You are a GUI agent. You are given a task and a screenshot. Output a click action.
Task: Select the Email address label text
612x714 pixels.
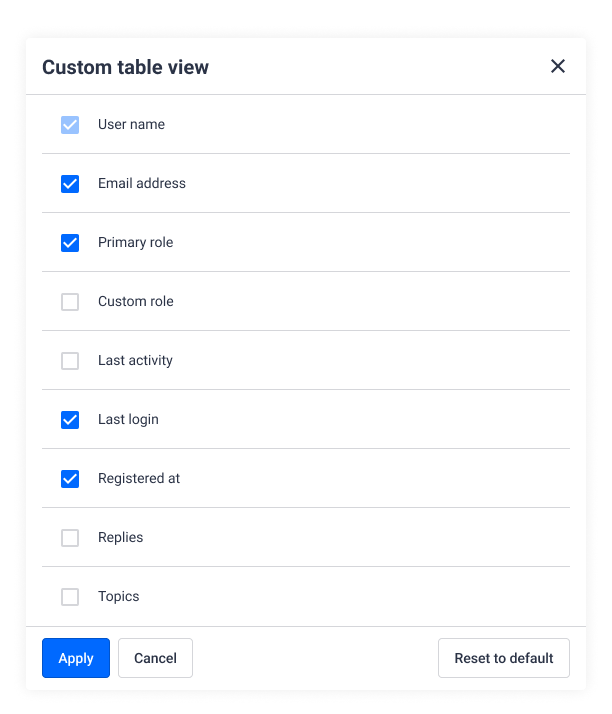click(x=142, y=183)
